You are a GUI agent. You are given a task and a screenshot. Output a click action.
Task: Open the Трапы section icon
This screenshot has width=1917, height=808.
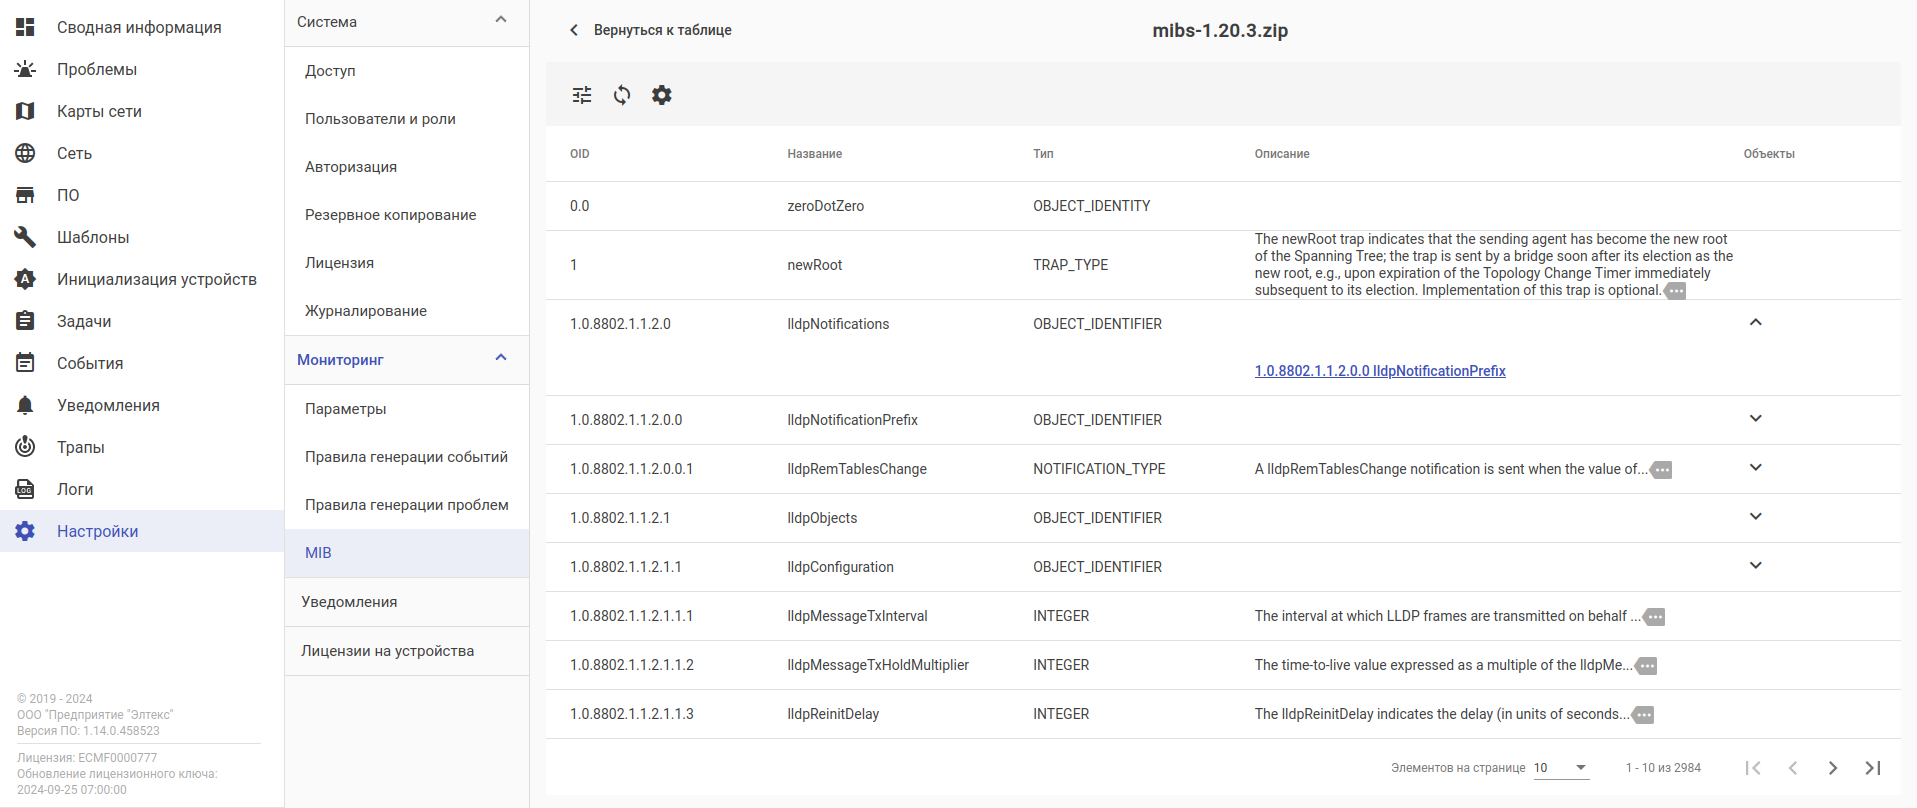click(25, 447)
